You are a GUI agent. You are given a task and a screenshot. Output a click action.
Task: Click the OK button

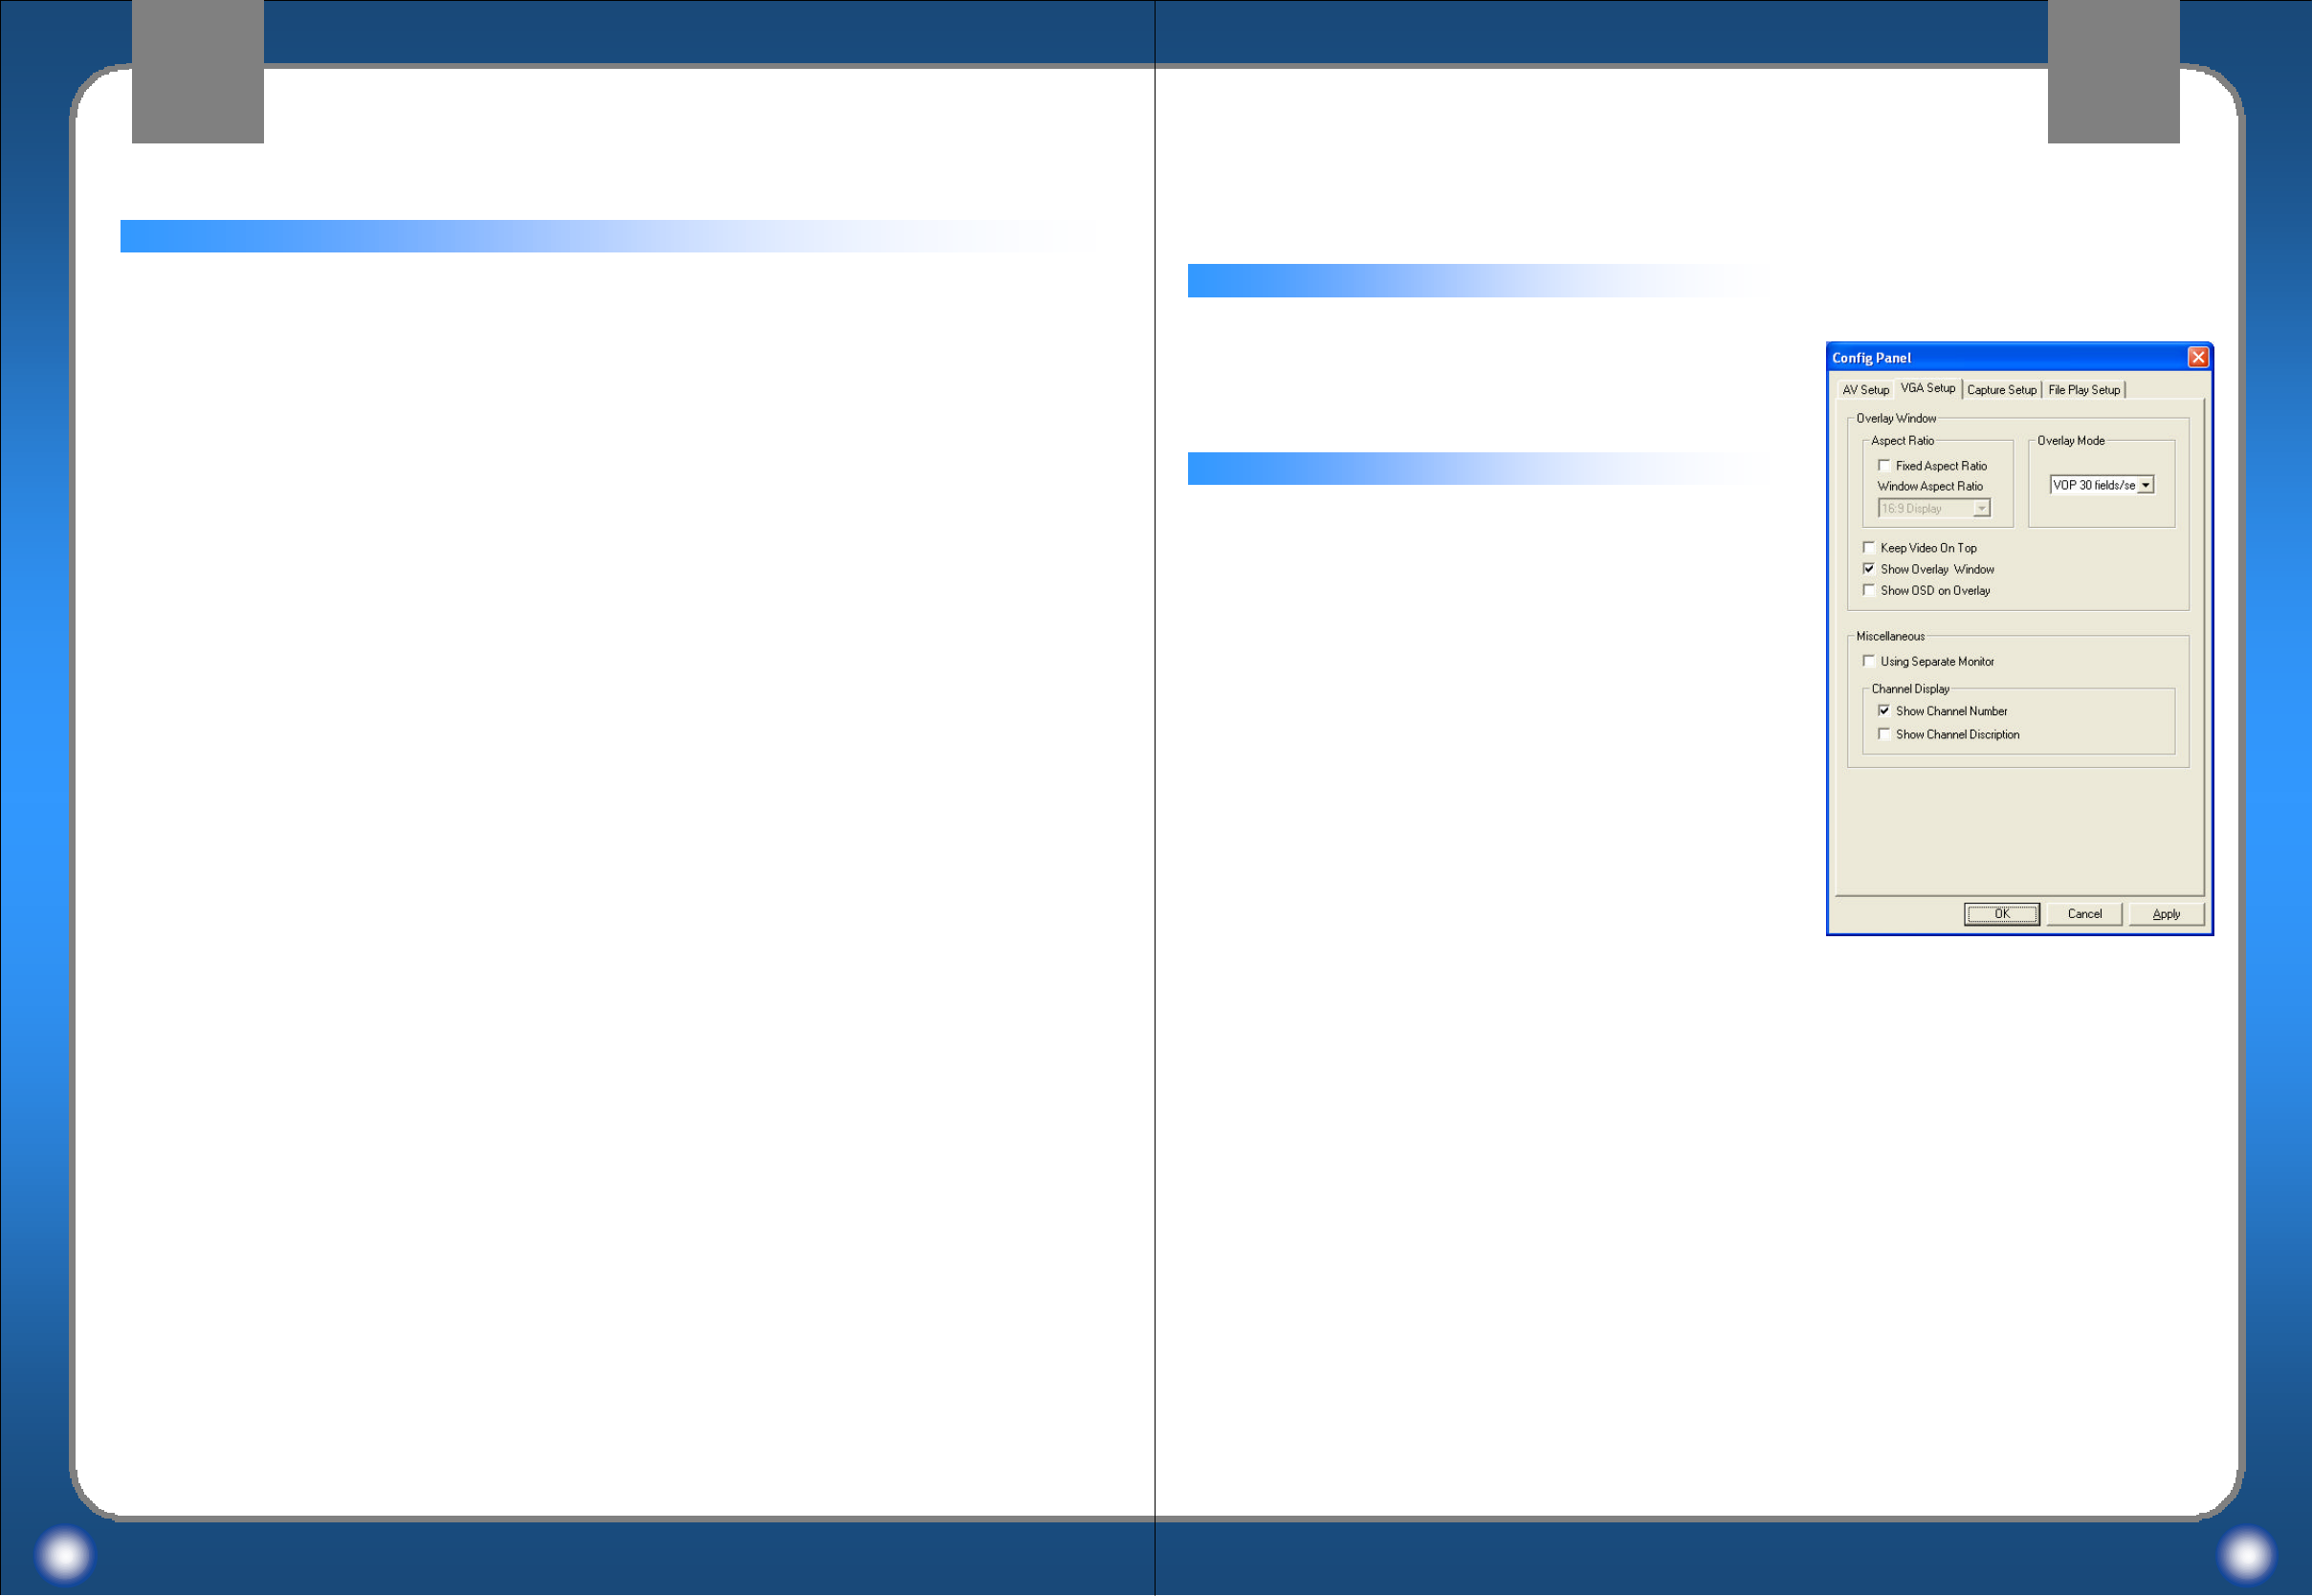[2001, 914]
